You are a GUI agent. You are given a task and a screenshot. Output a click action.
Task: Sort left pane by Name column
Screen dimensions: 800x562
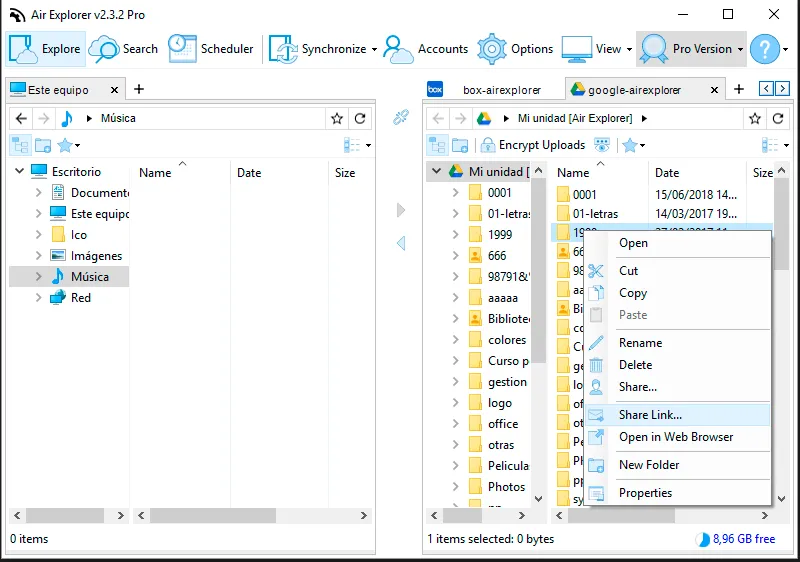pos(181,172)
